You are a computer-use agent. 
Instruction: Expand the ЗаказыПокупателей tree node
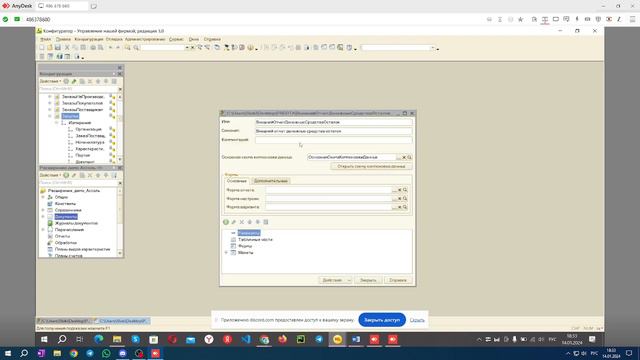(x=50, y=103)
